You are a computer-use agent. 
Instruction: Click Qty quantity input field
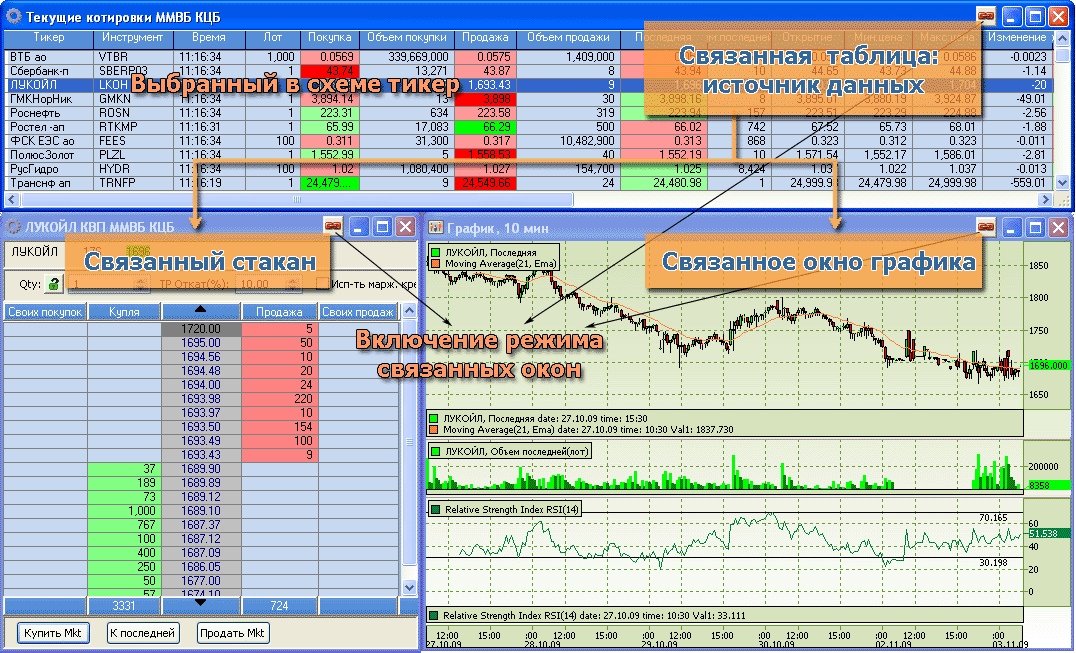coord(102,283)
